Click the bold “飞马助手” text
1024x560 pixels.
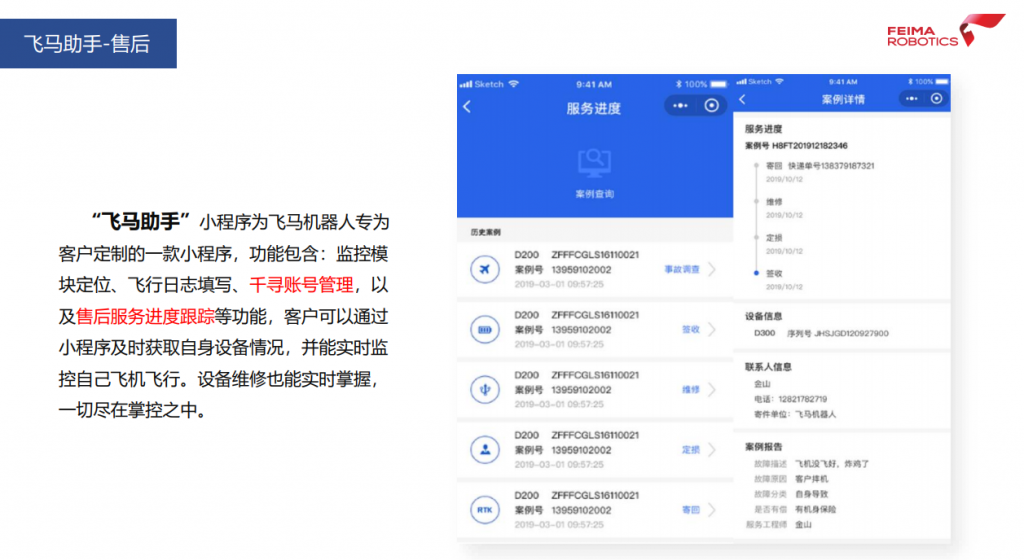pos(140,221)
